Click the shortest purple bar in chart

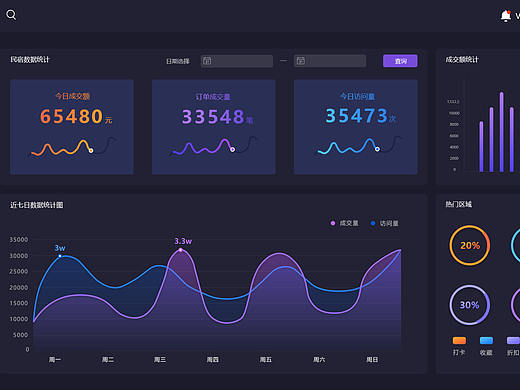tap(481, 146)
